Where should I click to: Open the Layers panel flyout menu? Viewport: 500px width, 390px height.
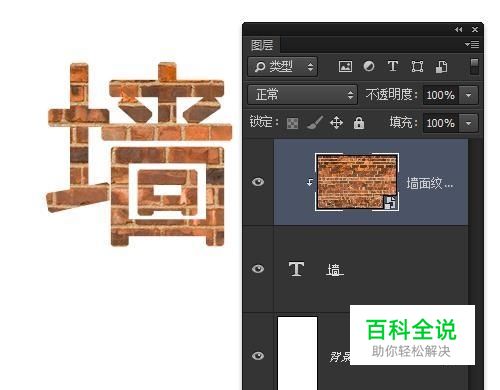tap(472, 44)
